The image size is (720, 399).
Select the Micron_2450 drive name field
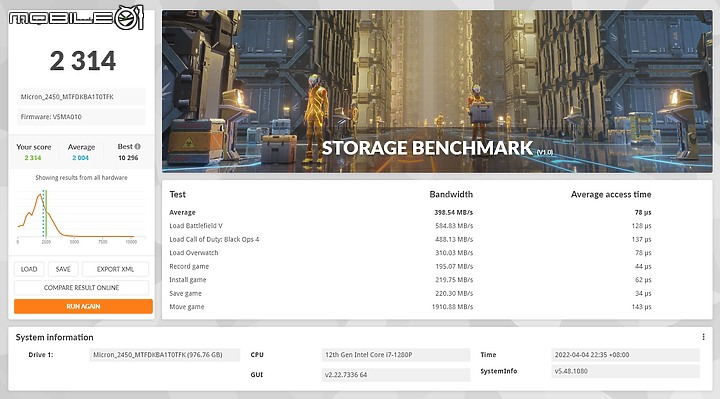coord(81,97)
